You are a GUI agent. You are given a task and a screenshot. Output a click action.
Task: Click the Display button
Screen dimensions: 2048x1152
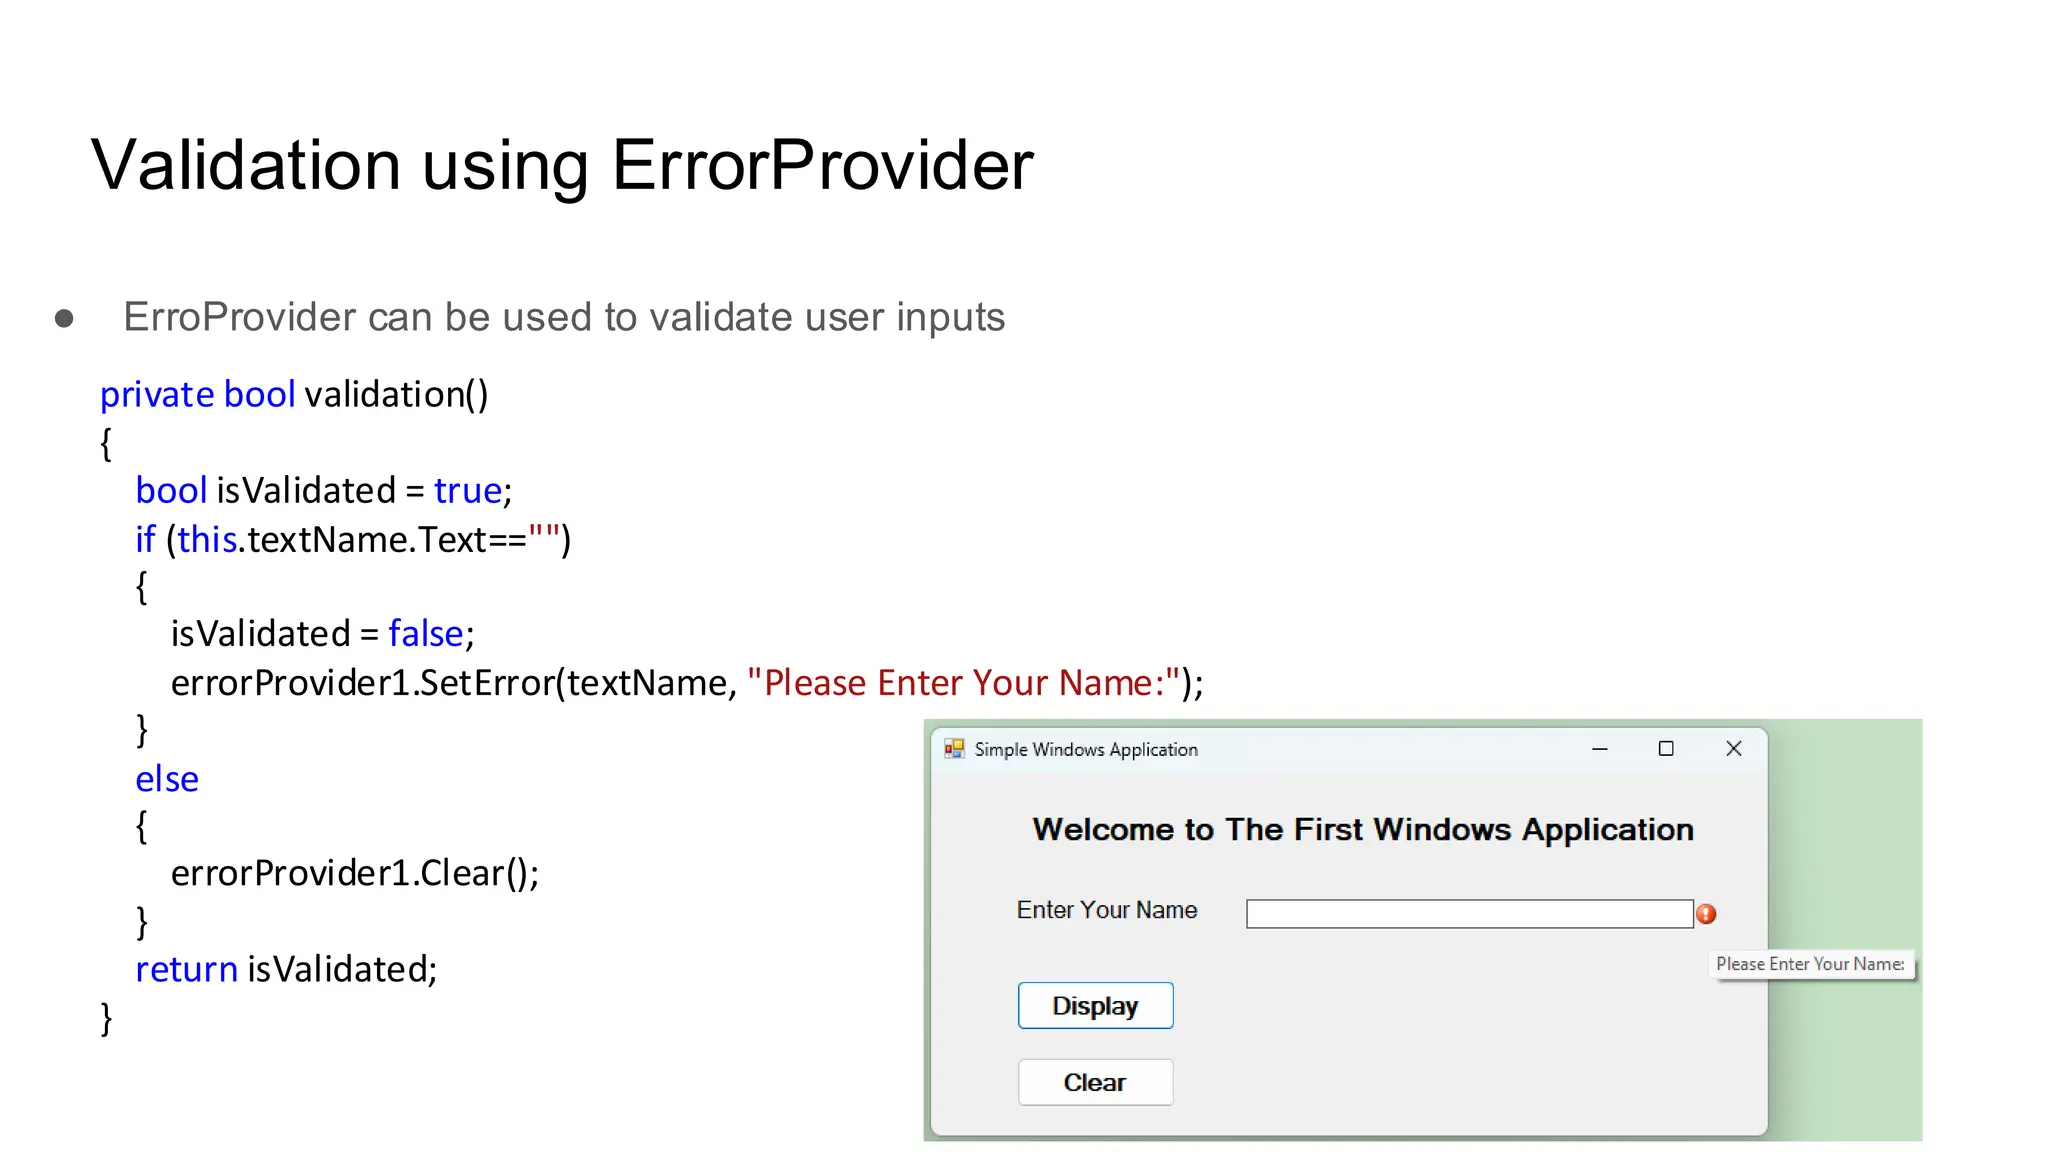coord(1095,1005)
